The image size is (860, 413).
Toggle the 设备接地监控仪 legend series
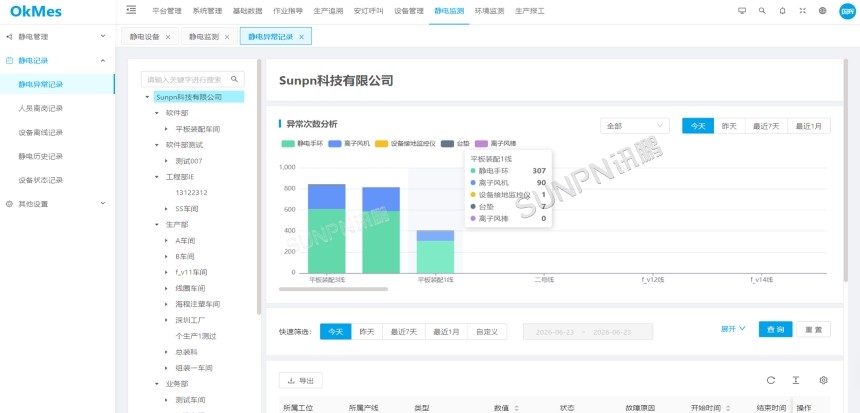click(405, 144)
